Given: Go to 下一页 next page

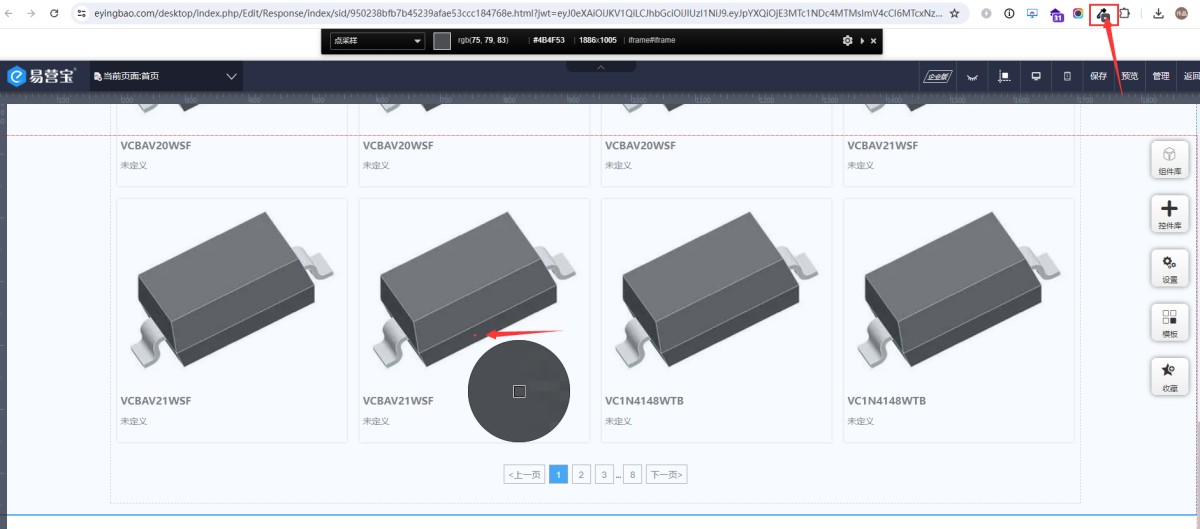Looking at the screenshot, I should [666, 474].
